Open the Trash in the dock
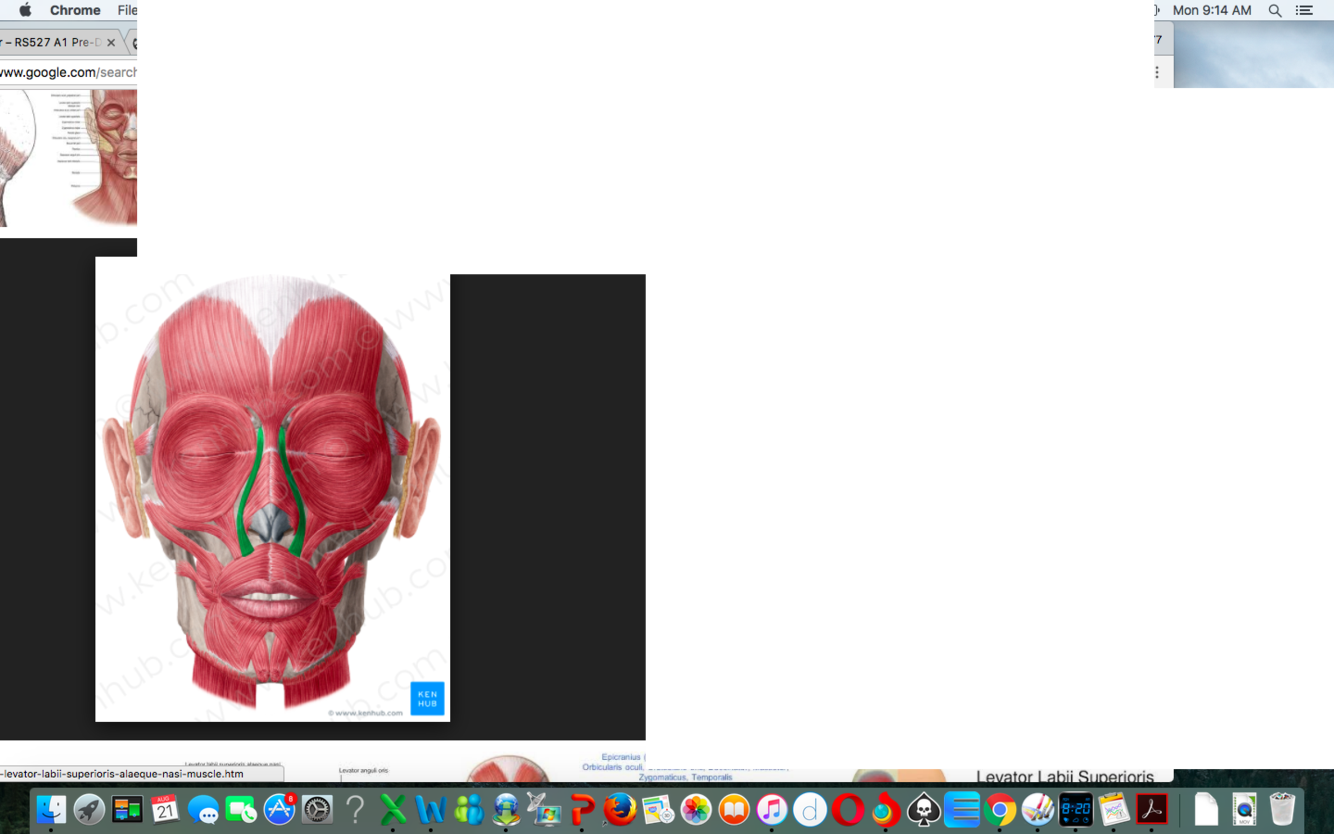This screenshot has height=834, width=1334. (1282, 809)
